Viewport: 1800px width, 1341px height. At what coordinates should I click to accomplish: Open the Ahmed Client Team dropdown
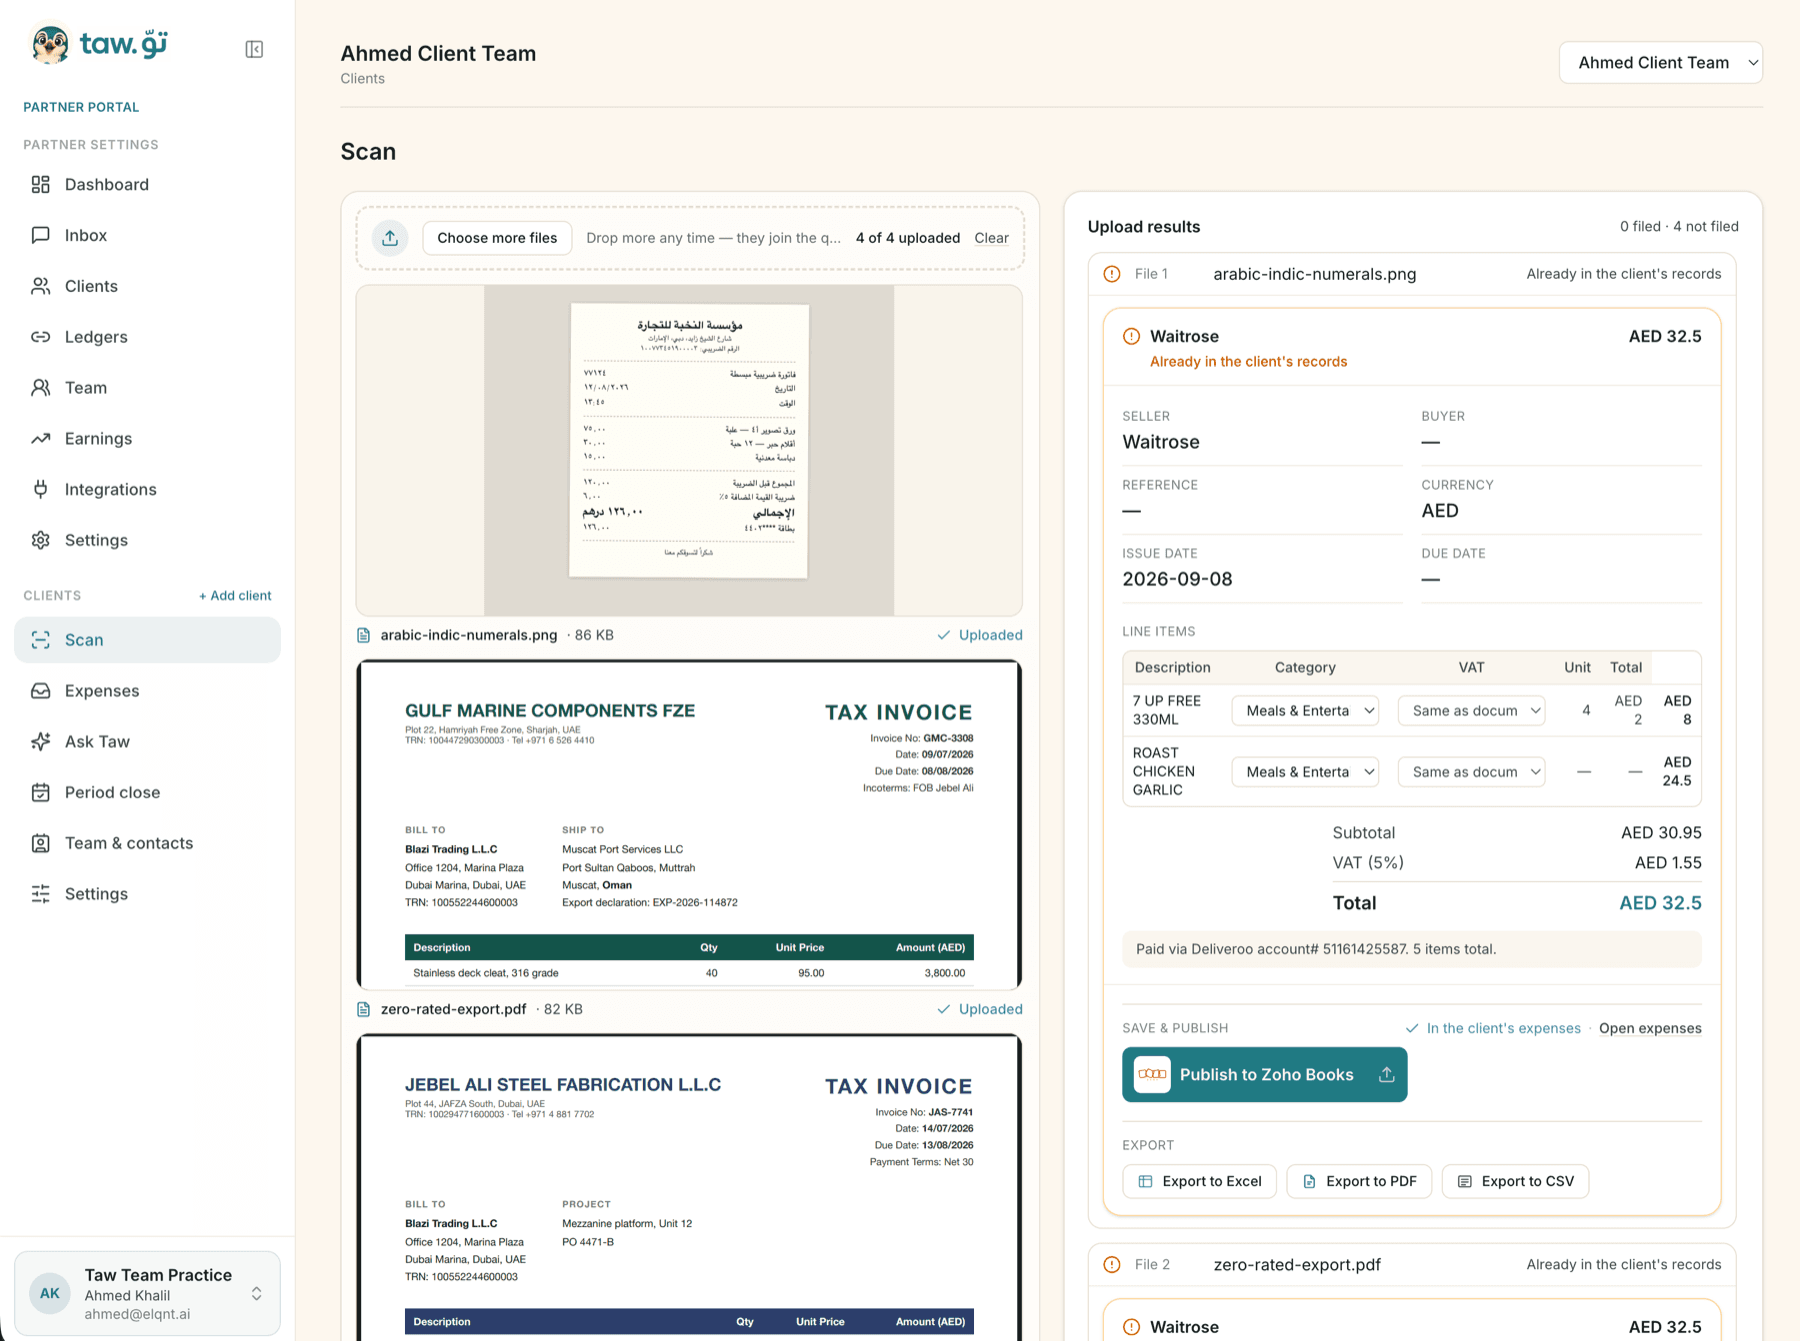tap(1660, 63)
